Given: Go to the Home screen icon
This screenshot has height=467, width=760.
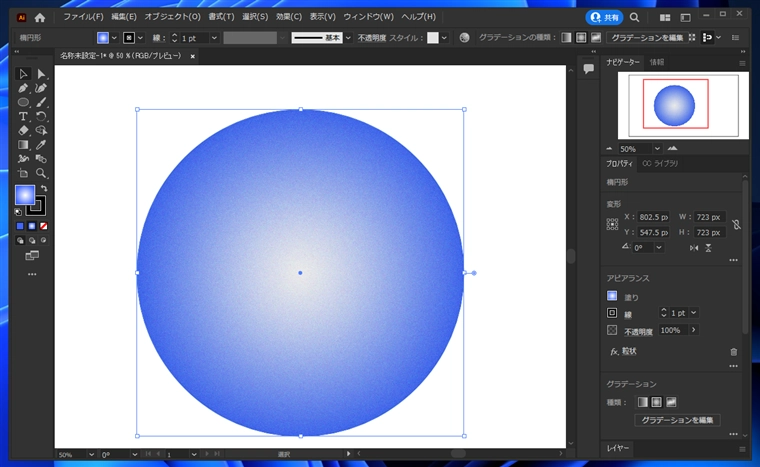Looking at the screenshot, I should (x=40, y=17).
